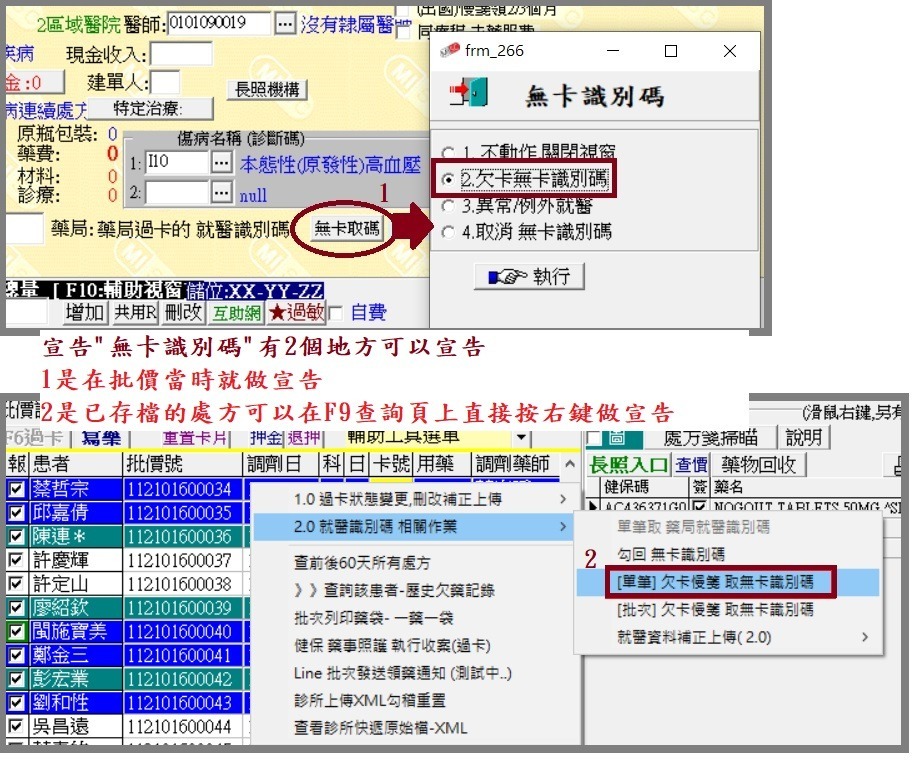The image size is (924, 774).
Task: Click the 增加 button
Action: [x=85, y=312]
